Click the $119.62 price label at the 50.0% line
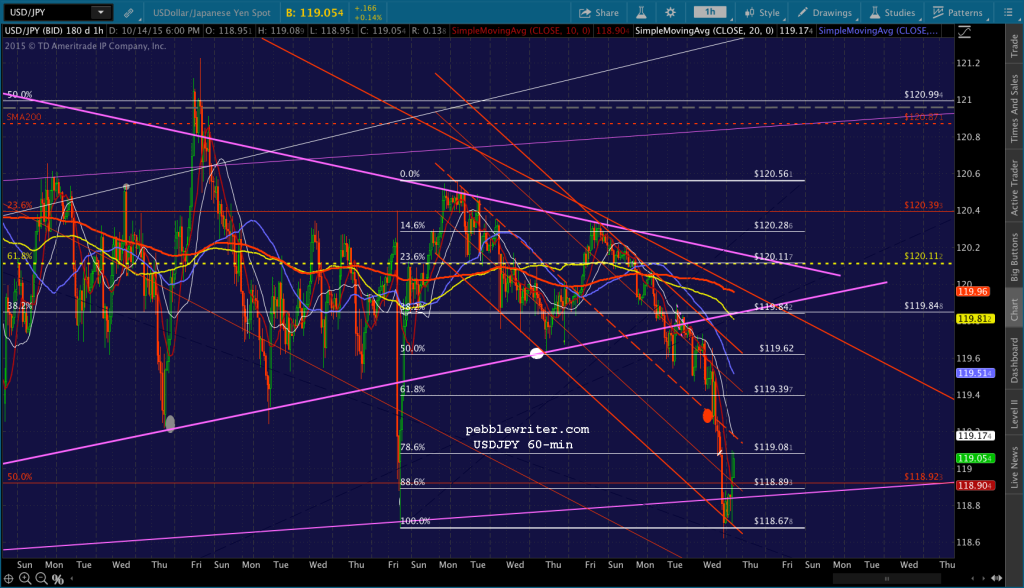Screen dimensions: 1024x588 coord(776,348)
